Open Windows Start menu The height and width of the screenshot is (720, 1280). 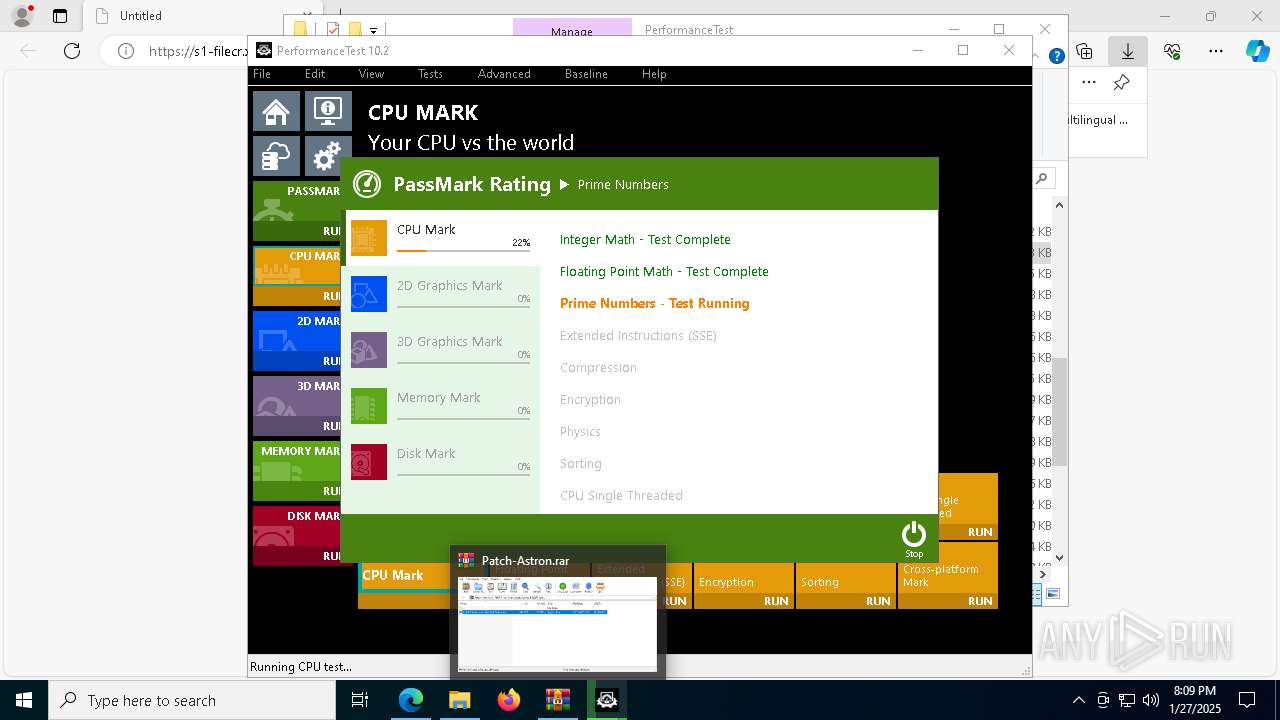[24, 700]
